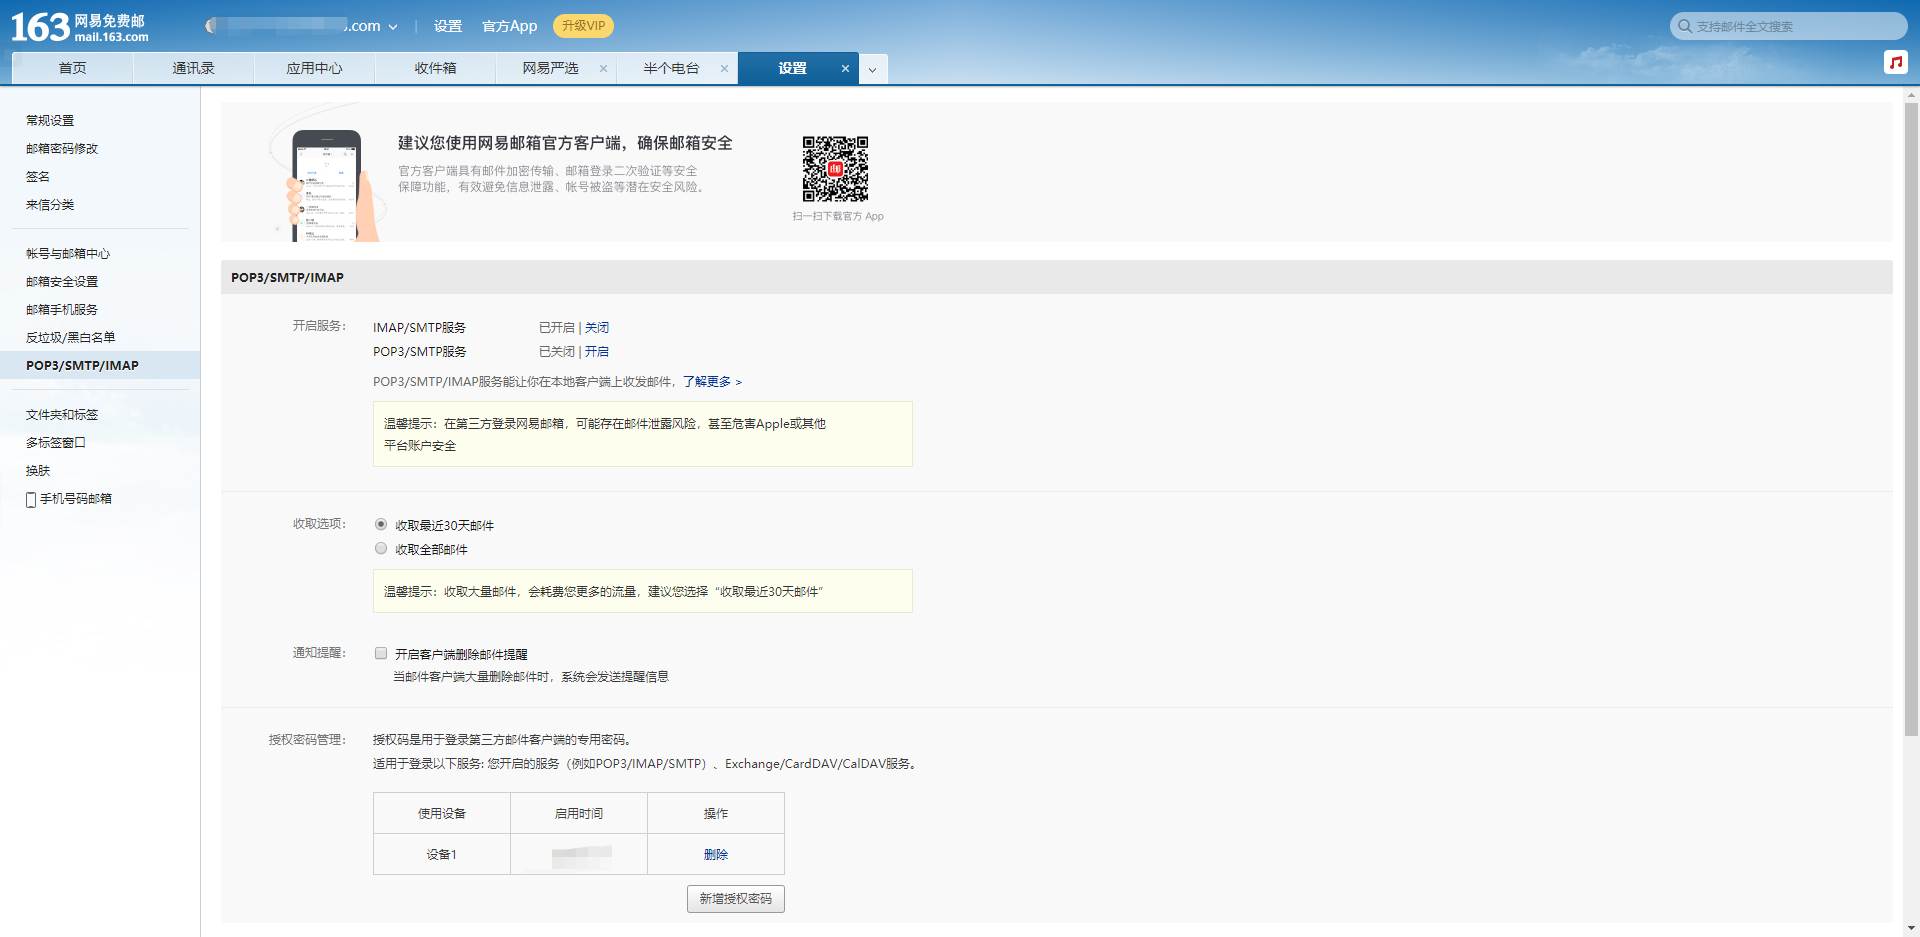Click 开启 for POP3/SMTP service
1920x937 pixels.
point(597,352)
